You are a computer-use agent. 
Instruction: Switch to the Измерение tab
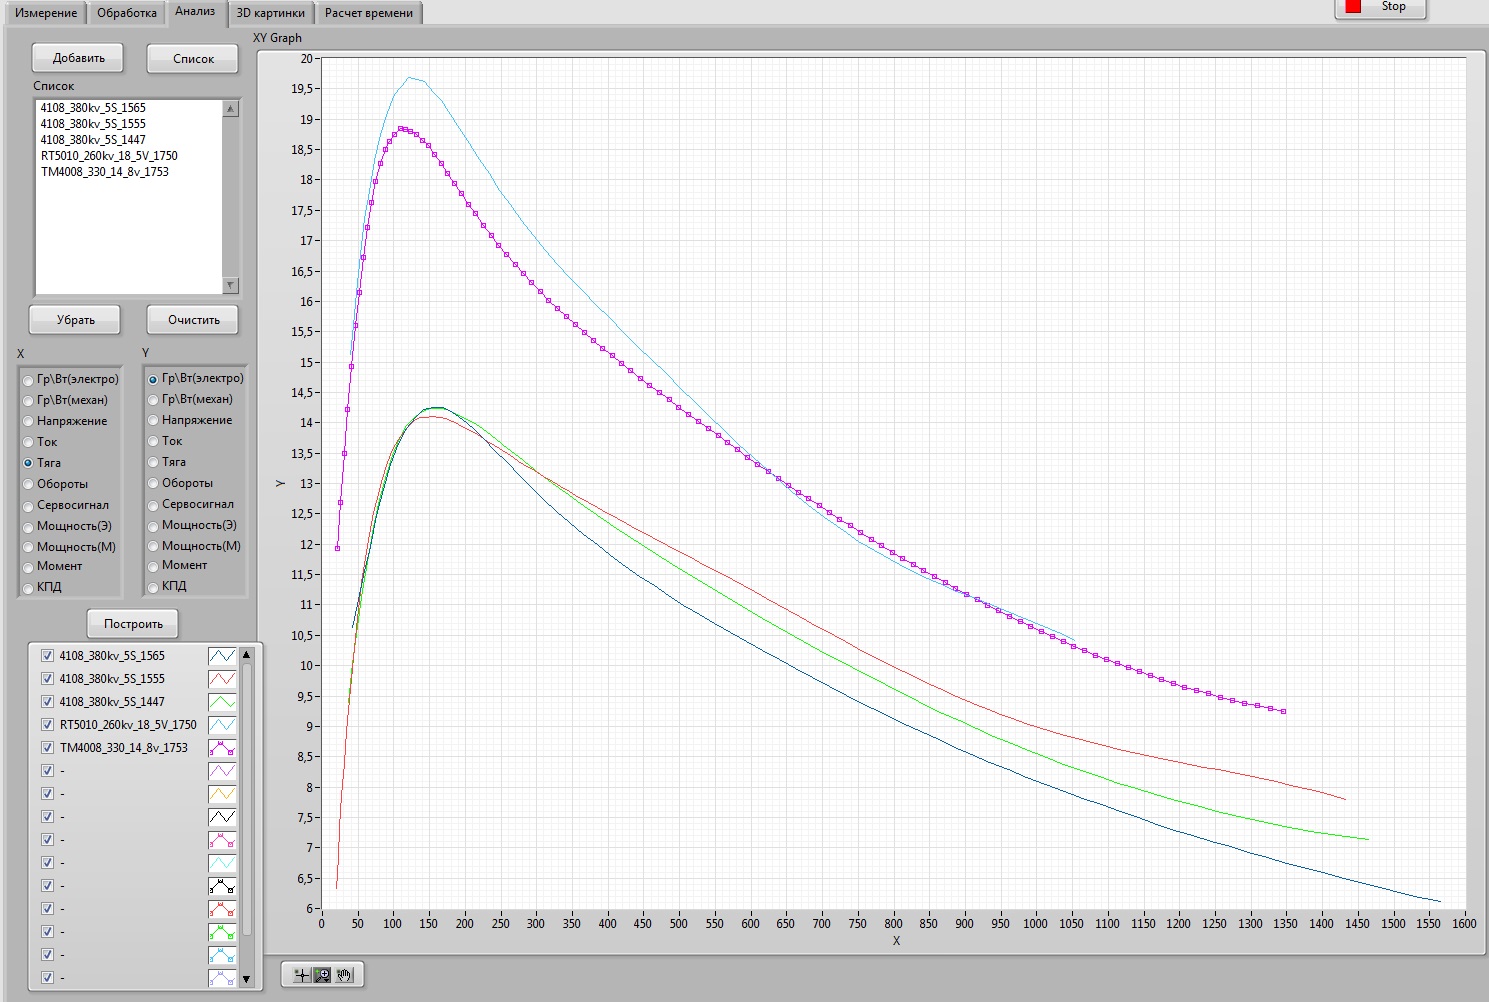(x=46, y=13)
